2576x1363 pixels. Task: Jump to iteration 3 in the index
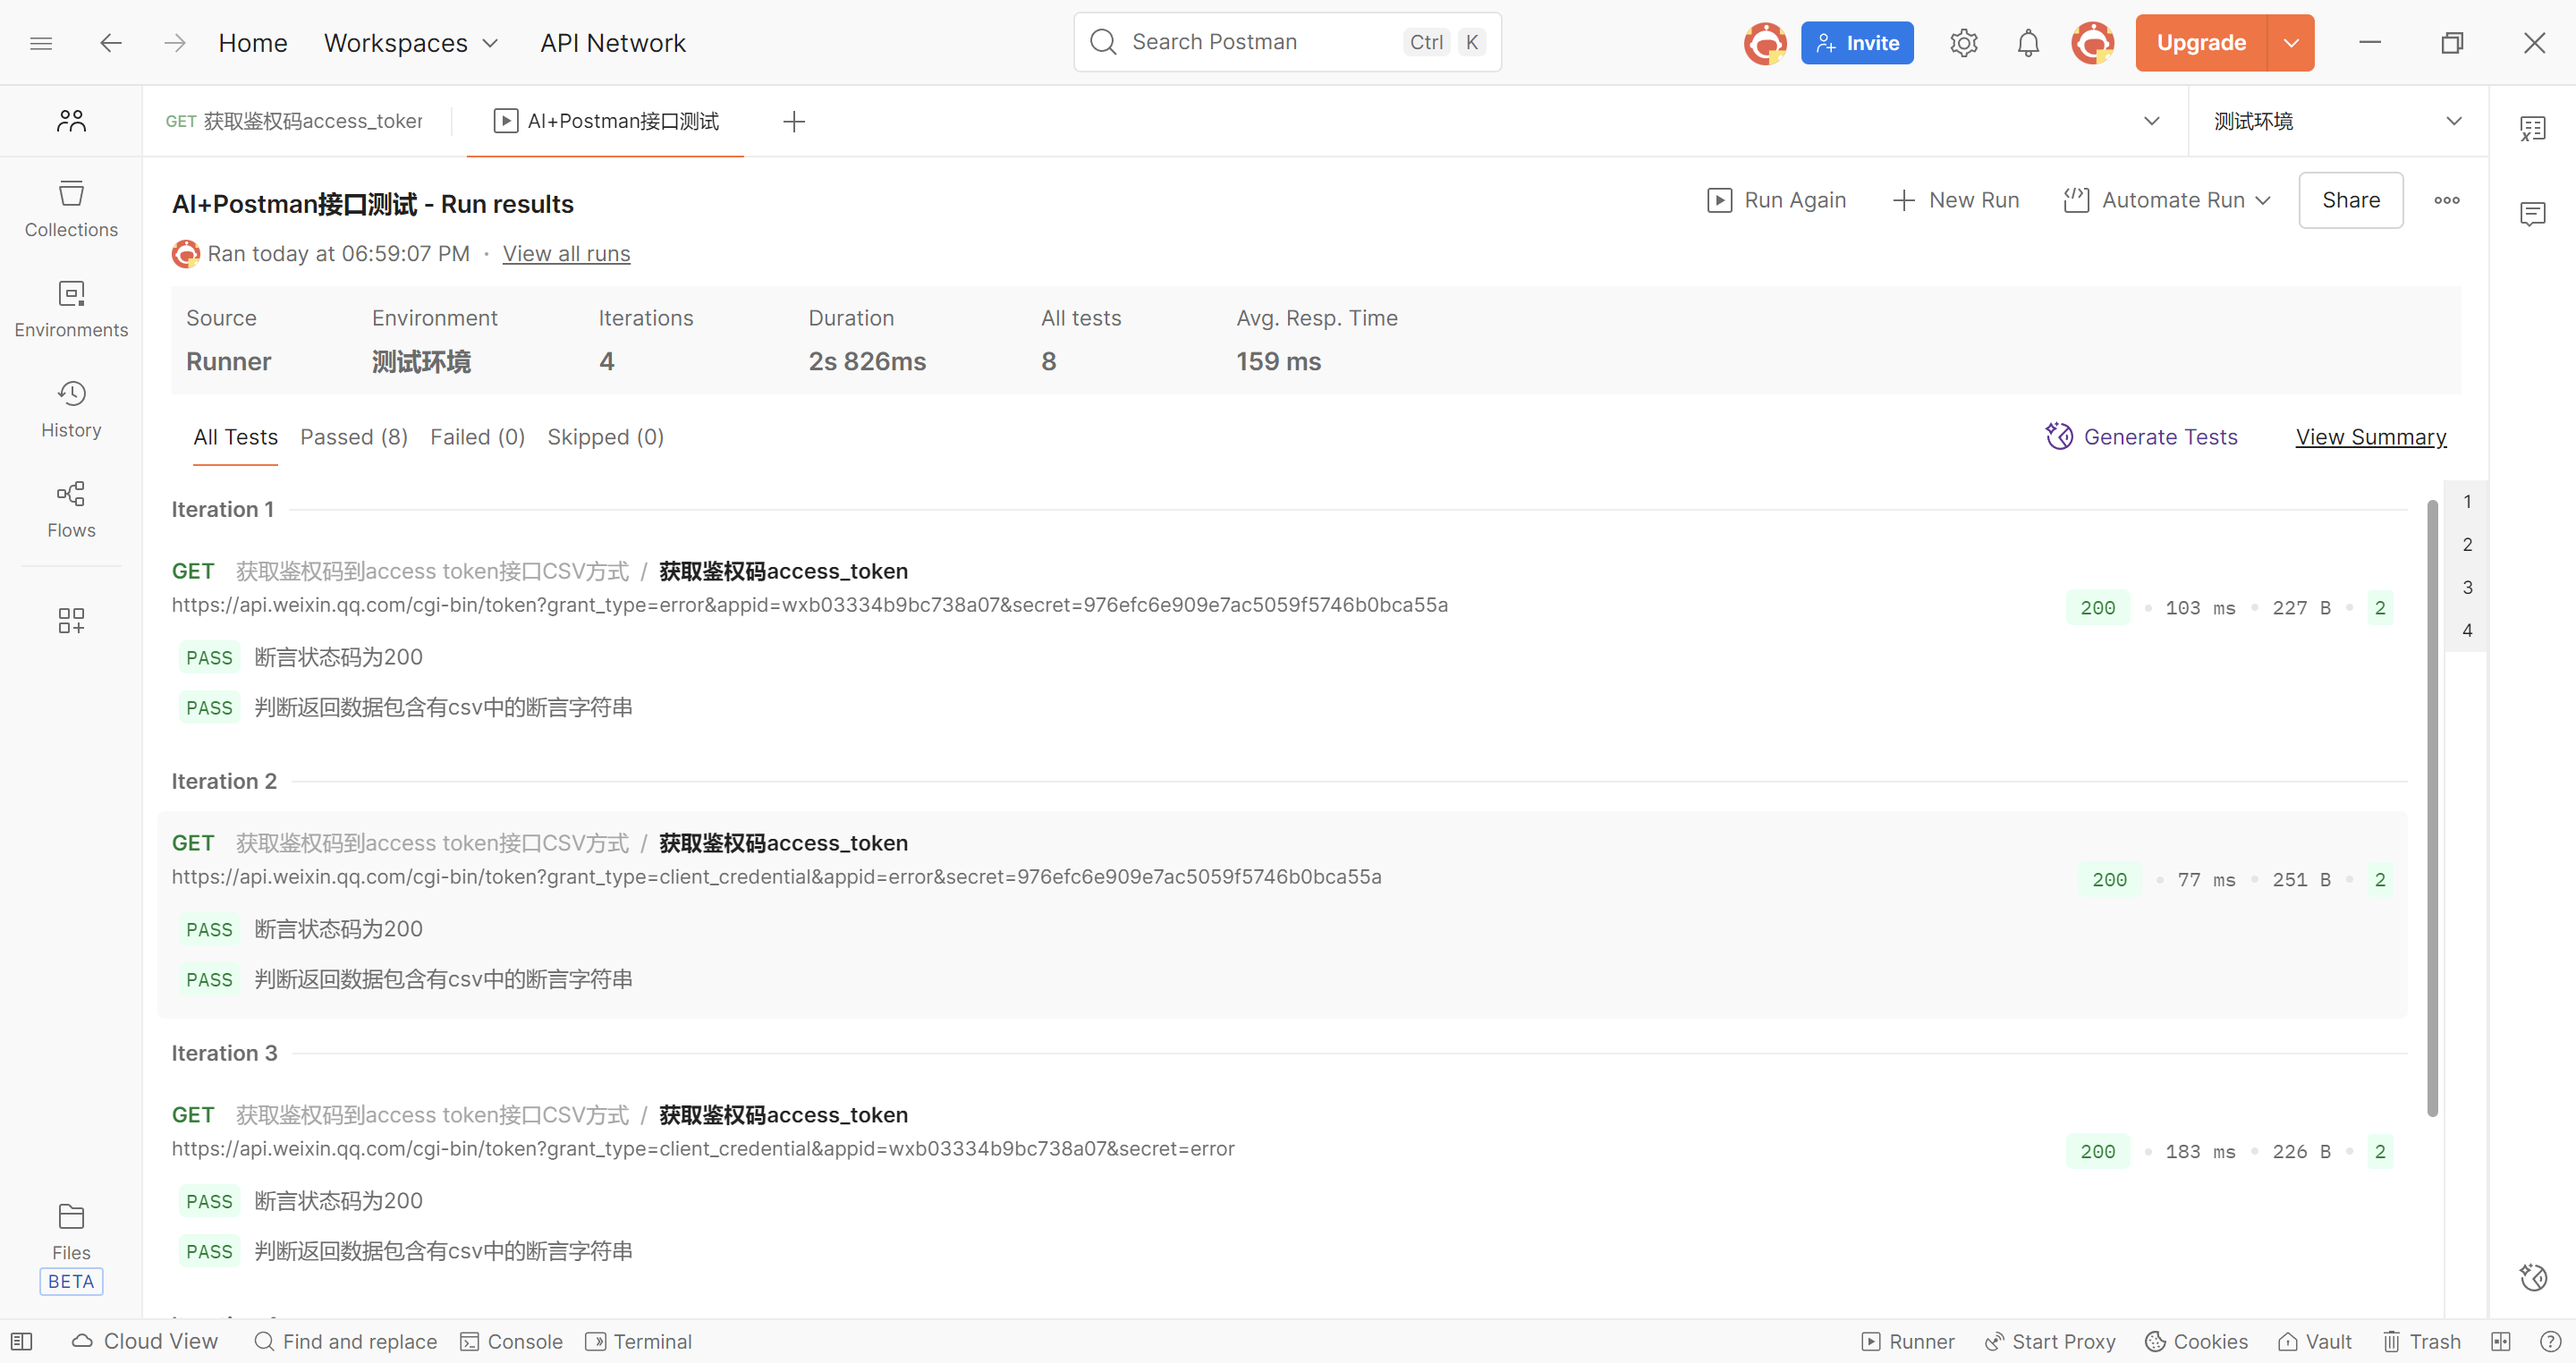click(2467, 588)
